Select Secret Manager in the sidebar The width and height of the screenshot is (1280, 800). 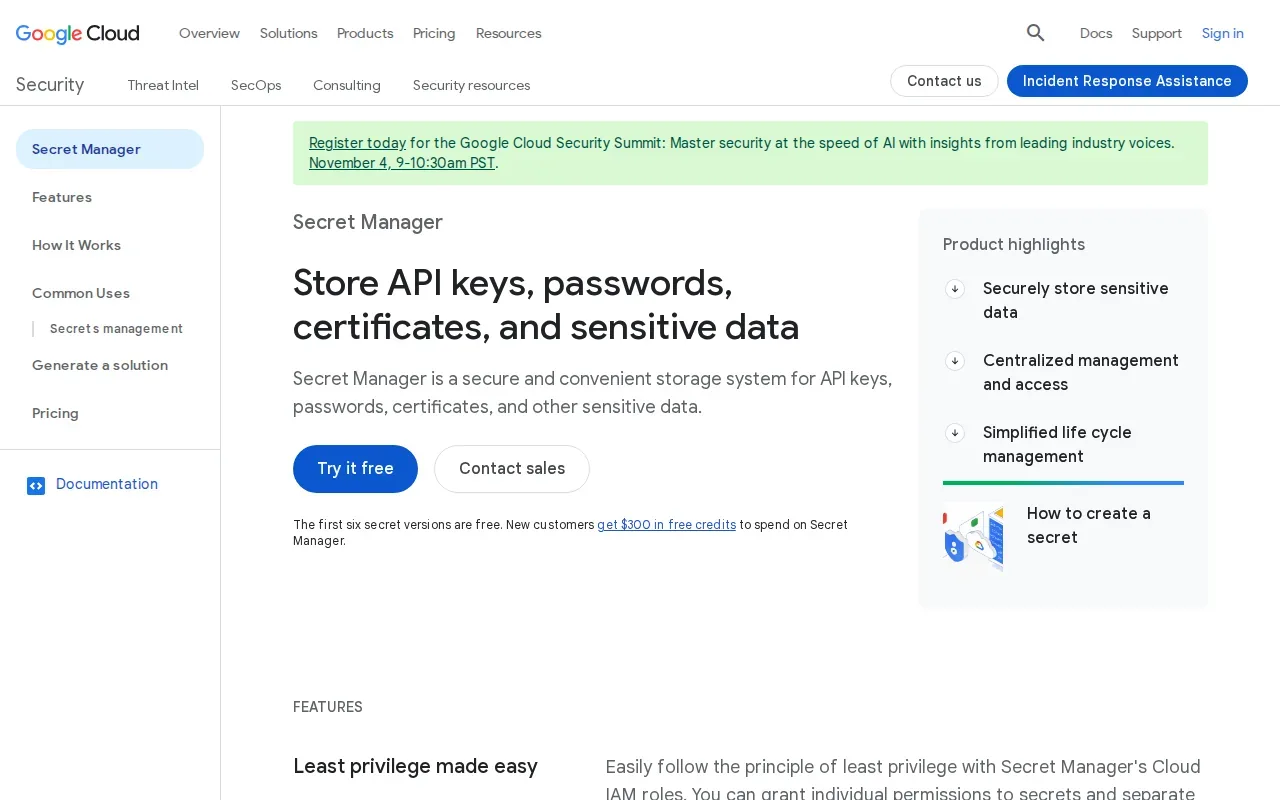[x=110, y=149]
